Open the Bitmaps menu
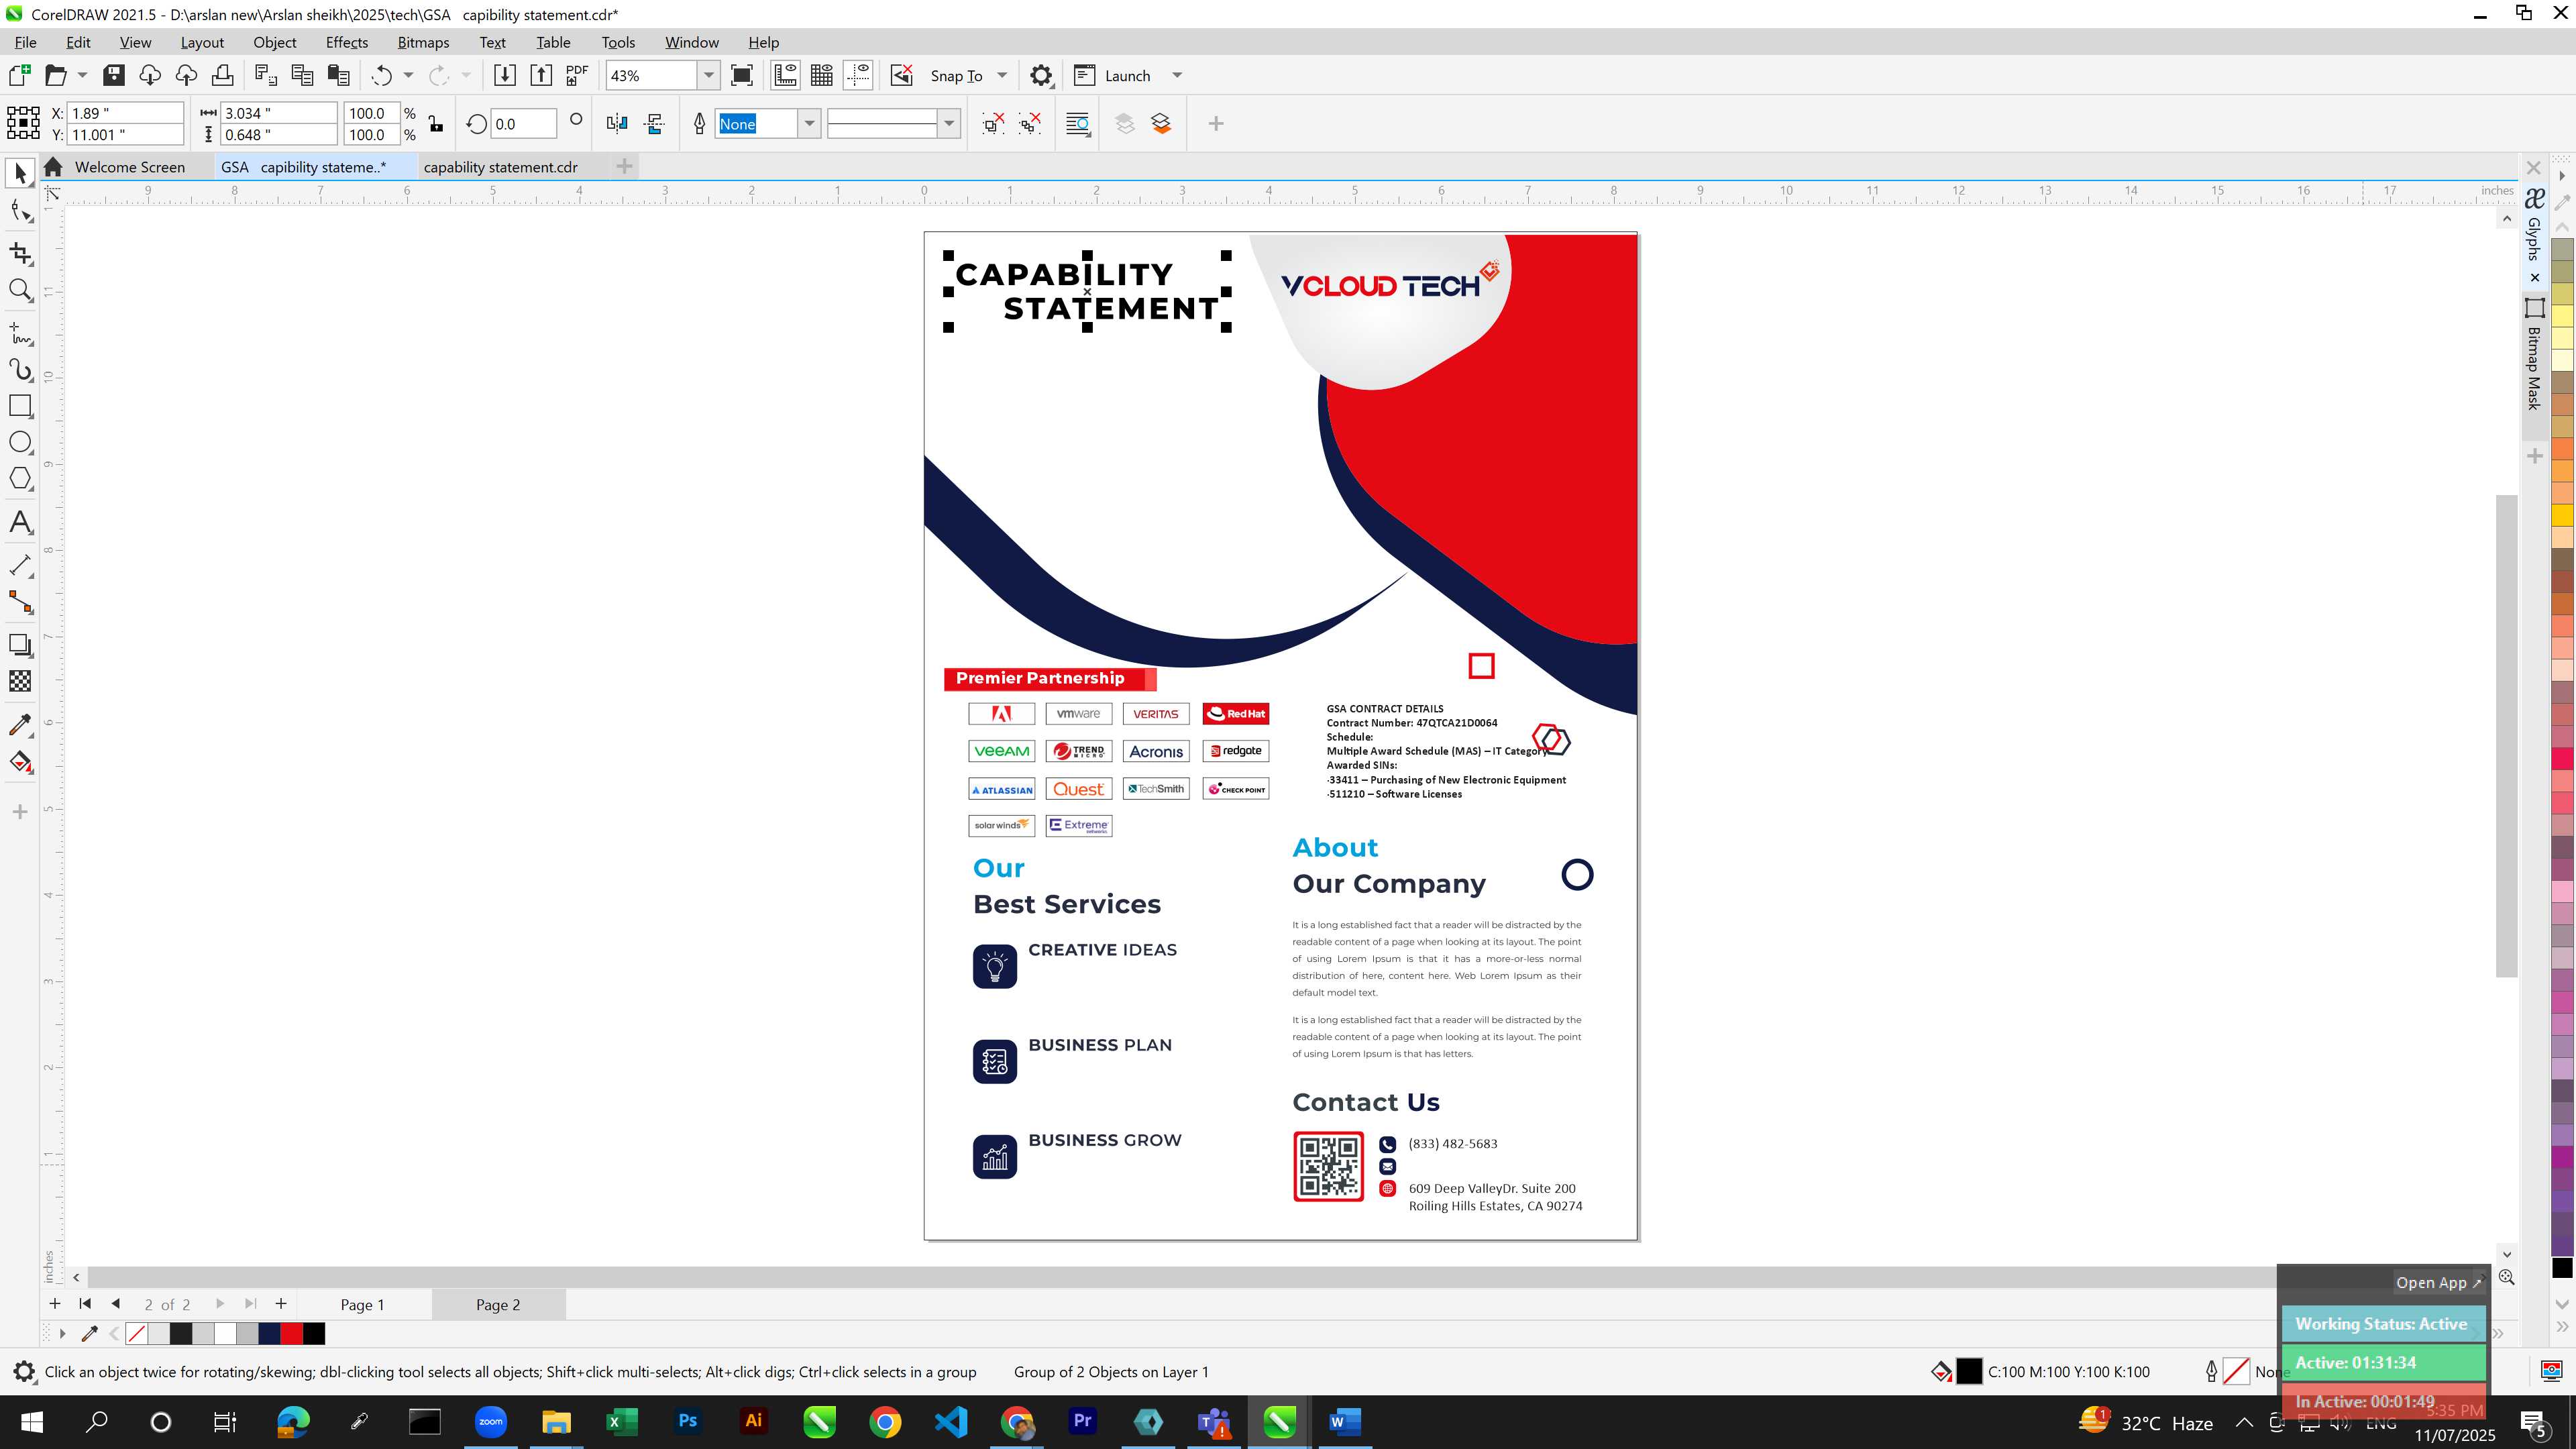Screen dimensions: 2576x1449 pos(423,42)
